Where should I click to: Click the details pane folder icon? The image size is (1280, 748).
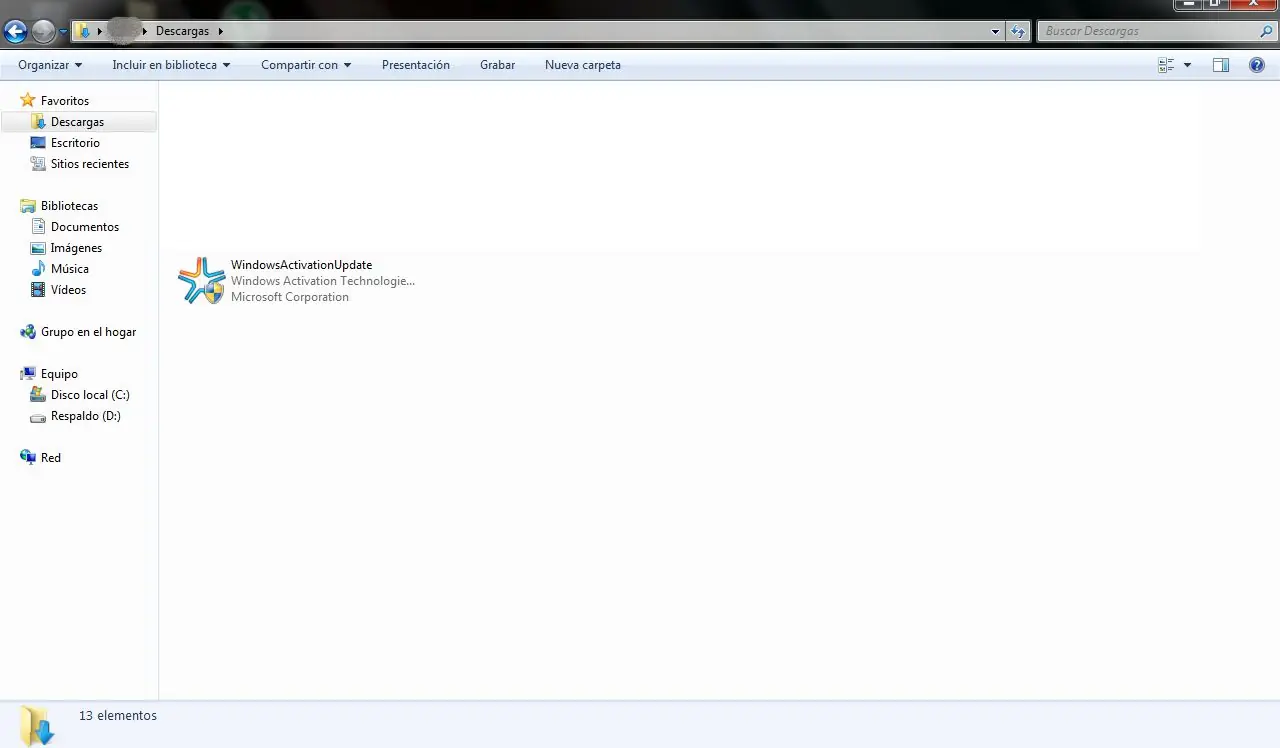tap(37, 725)
